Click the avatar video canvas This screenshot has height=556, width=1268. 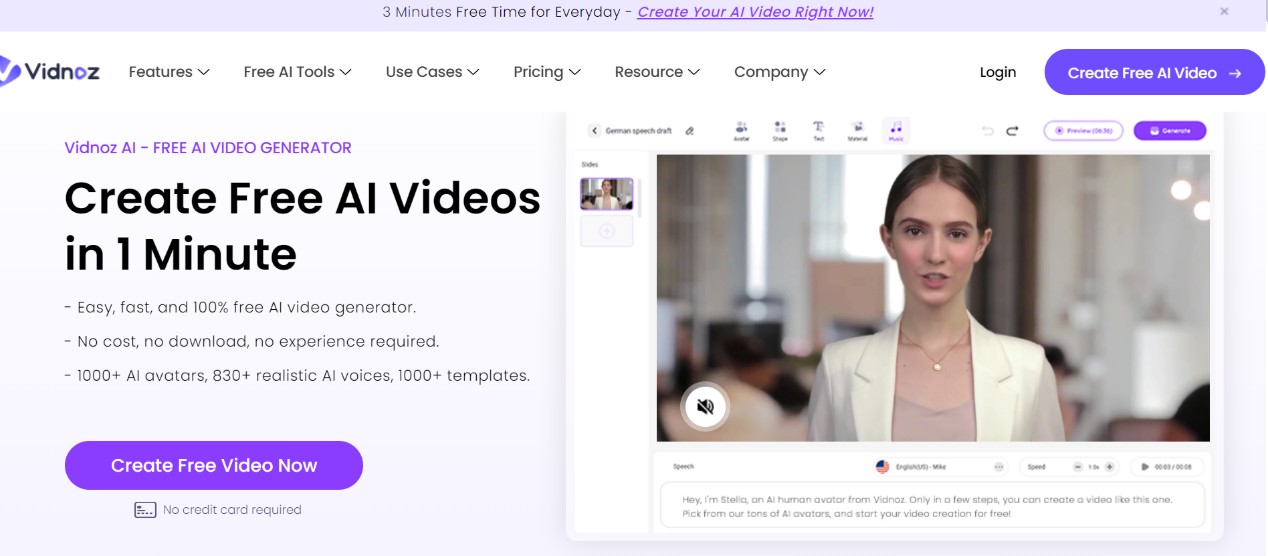click(933, 298)
